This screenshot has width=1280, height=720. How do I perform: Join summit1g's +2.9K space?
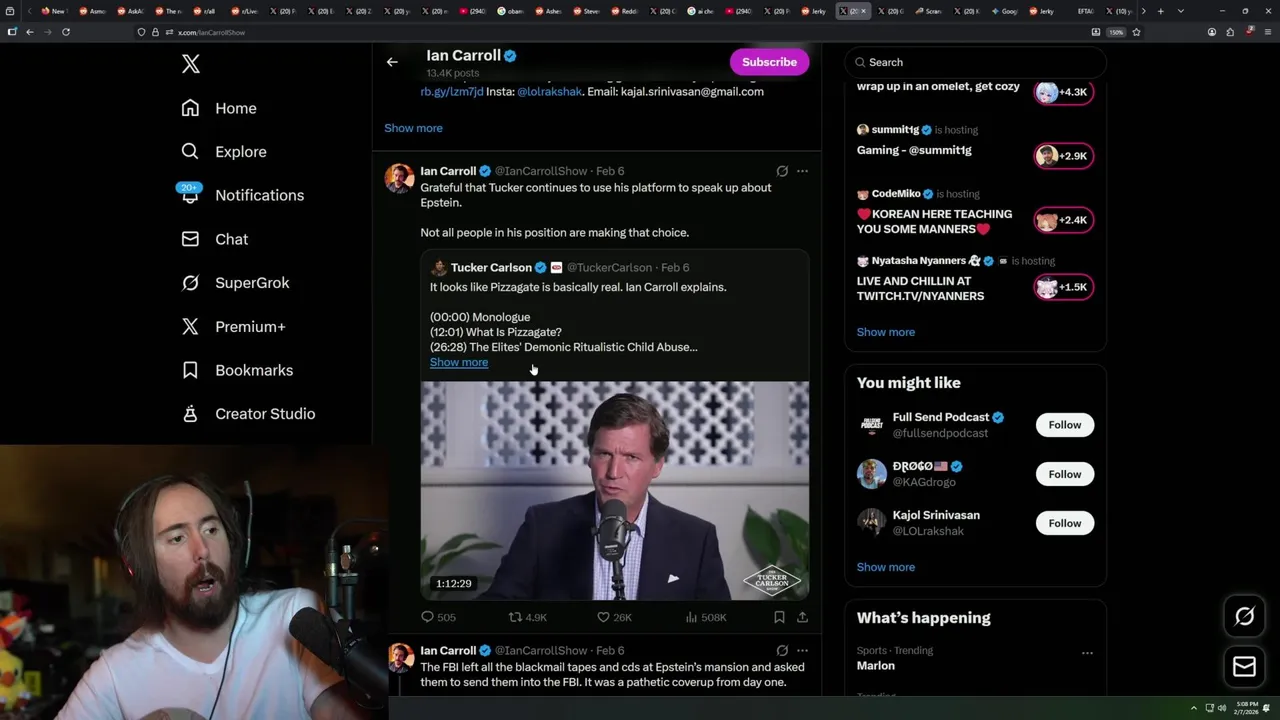coord(1063,156)
